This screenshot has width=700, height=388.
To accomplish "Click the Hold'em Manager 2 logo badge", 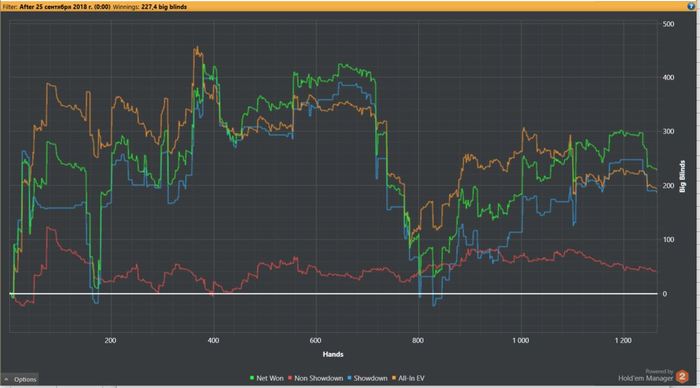I will 682,377.
